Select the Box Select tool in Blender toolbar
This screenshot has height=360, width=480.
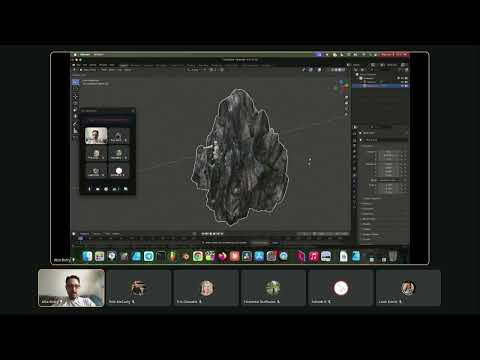[76, 82]
